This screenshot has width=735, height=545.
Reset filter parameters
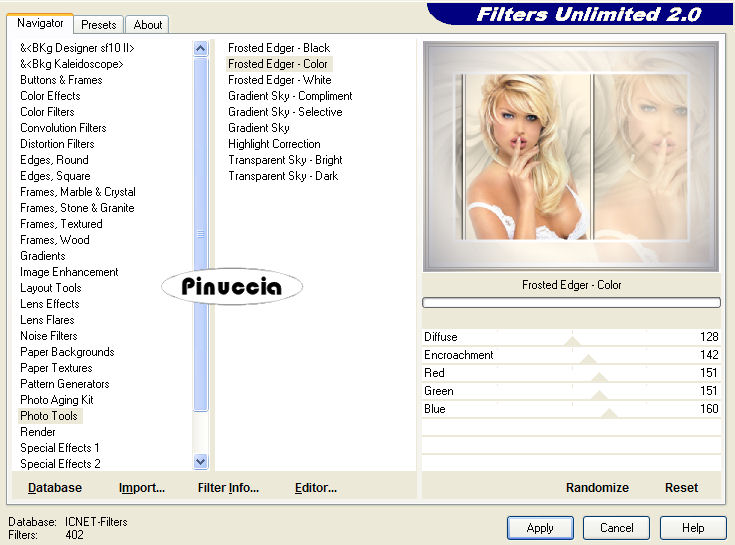point(681,488)
